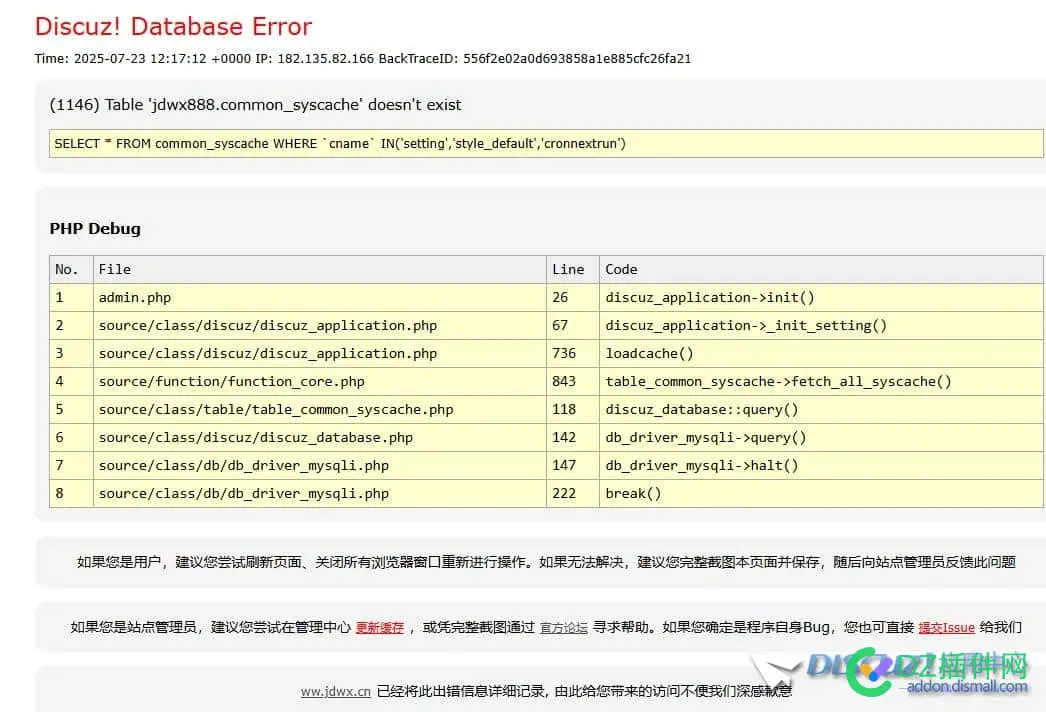Screen dimensions: 1046x712
Task: Open the 官方论坛 link
Action: 564,628
